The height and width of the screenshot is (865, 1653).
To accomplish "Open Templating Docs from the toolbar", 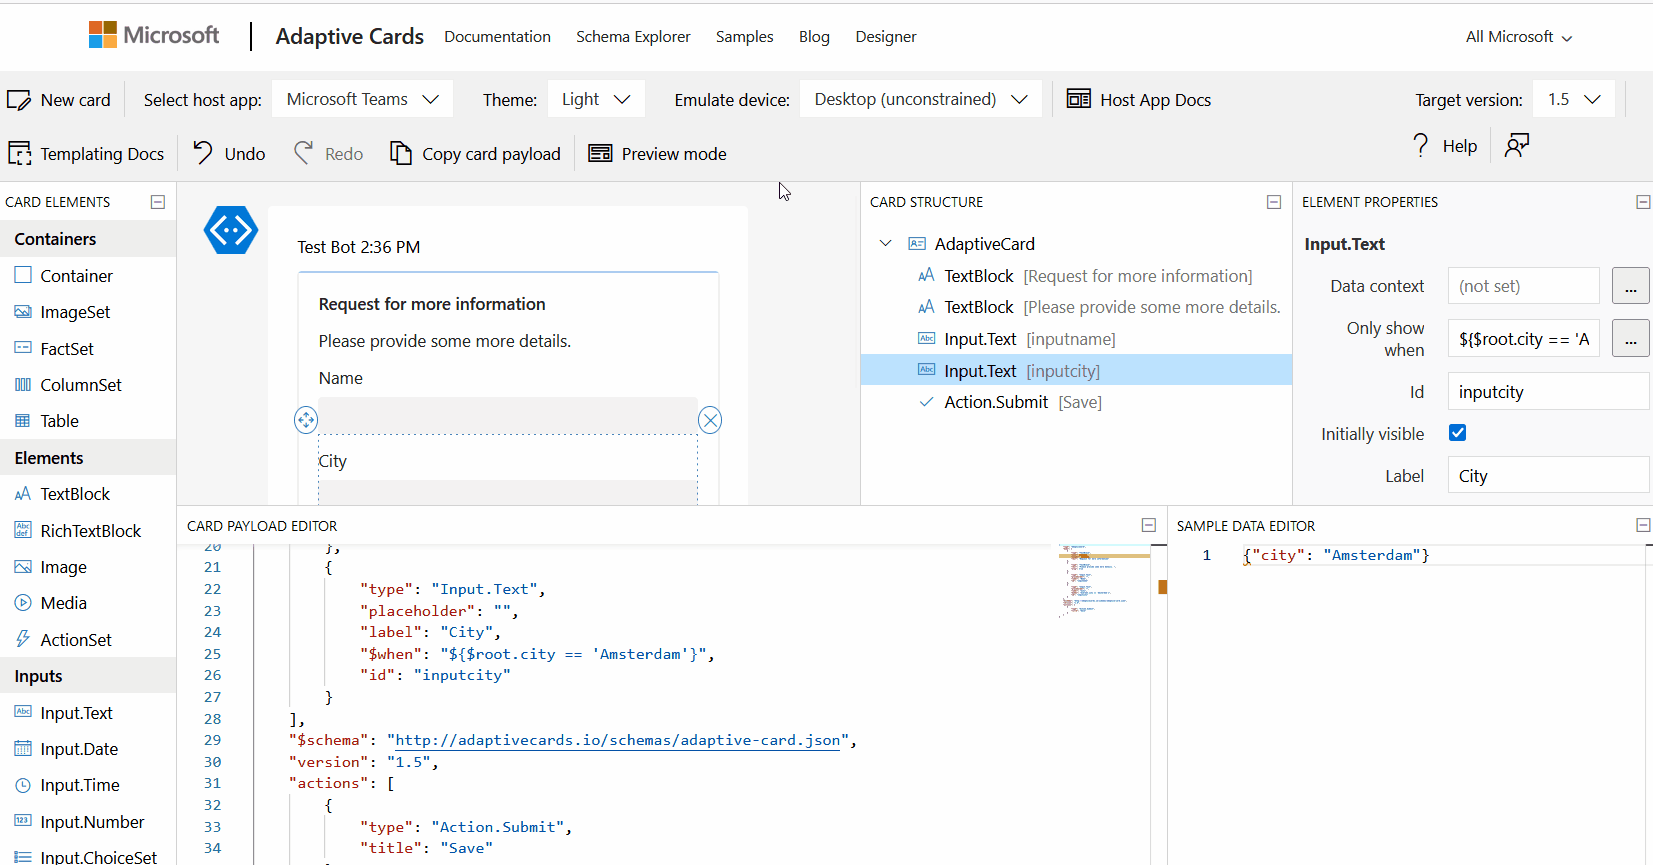I will pyautogui.click(x=86, y=154).
